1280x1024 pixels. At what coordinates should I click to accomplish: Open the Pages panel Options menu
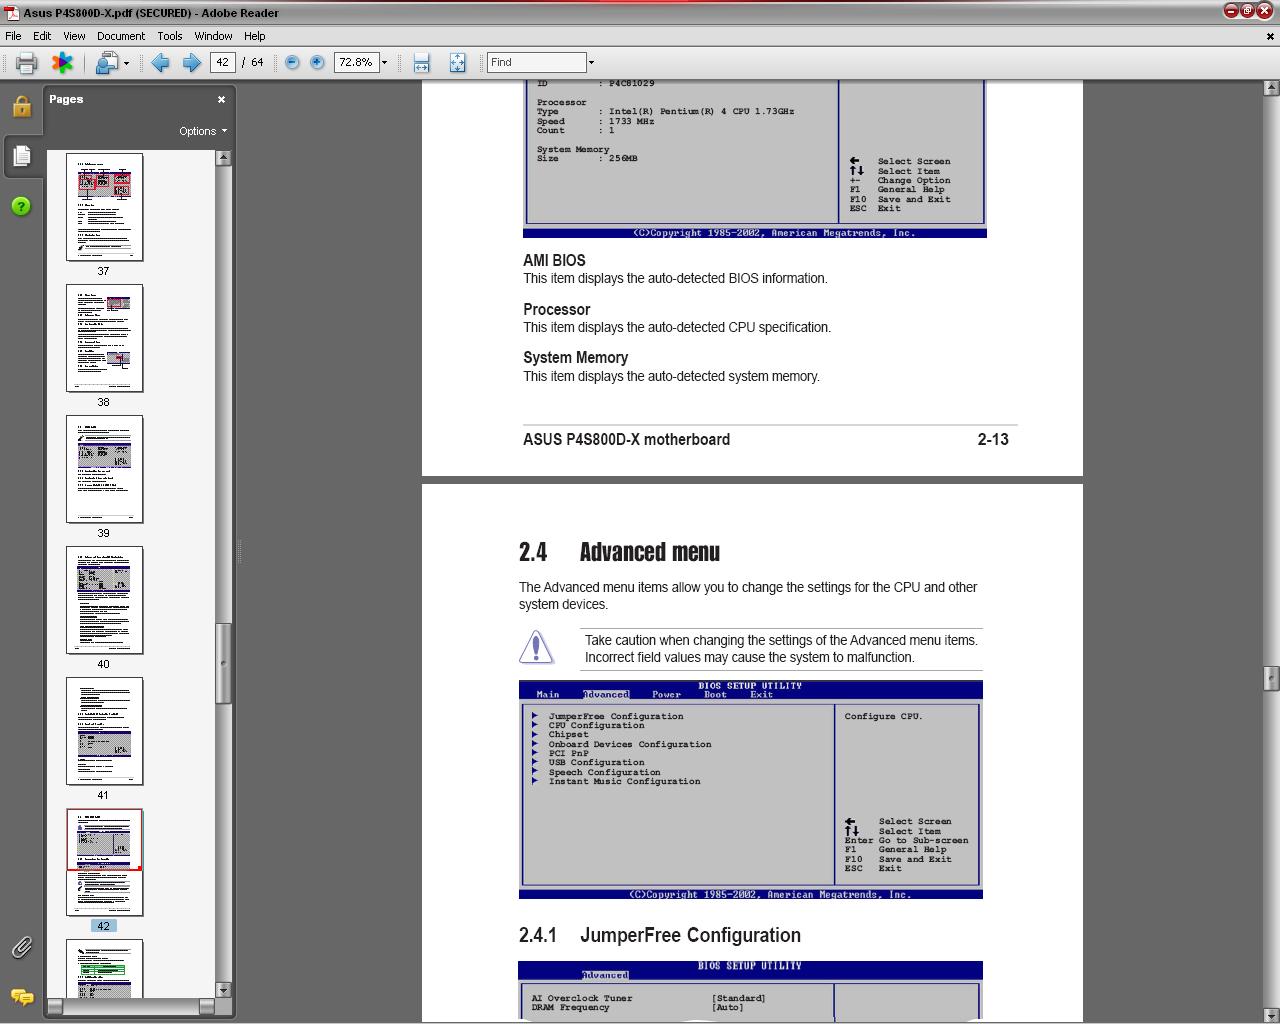[x=202, y=131]
